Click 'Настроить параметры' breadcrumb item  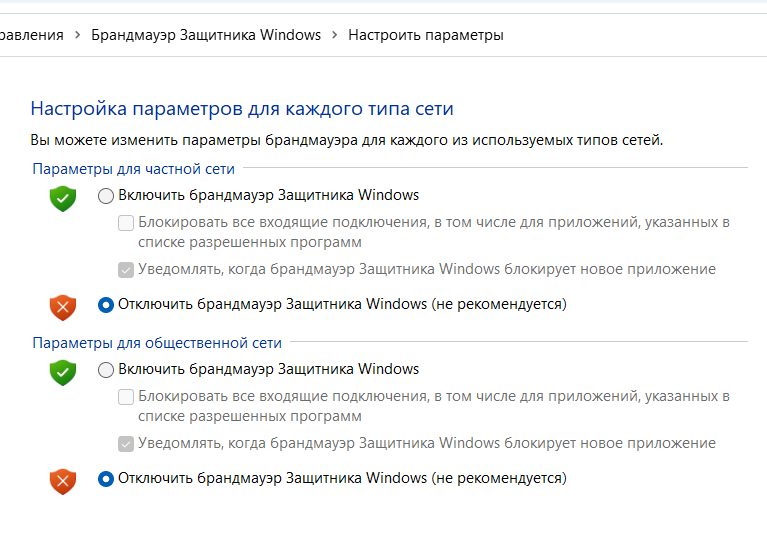(x=425, y=35)
